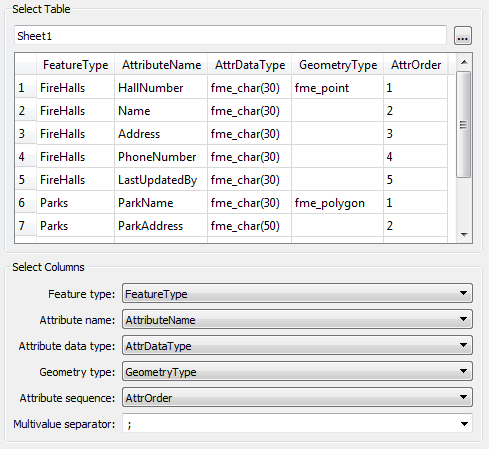Open the Attribute sequence dropdown
Image resolution: width=489 pixels, height=449 pixels.
click(297, 397)
